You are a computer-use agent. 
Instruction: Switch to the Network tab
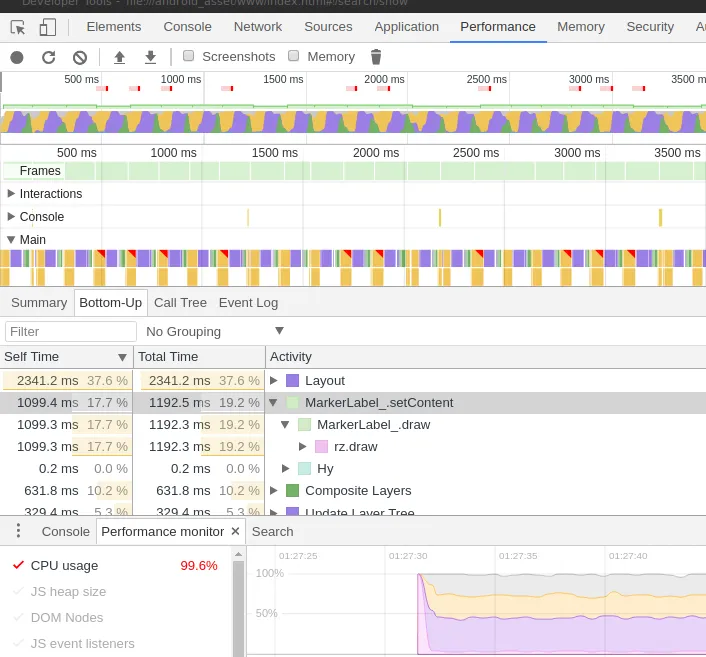[x=258, y=27]
